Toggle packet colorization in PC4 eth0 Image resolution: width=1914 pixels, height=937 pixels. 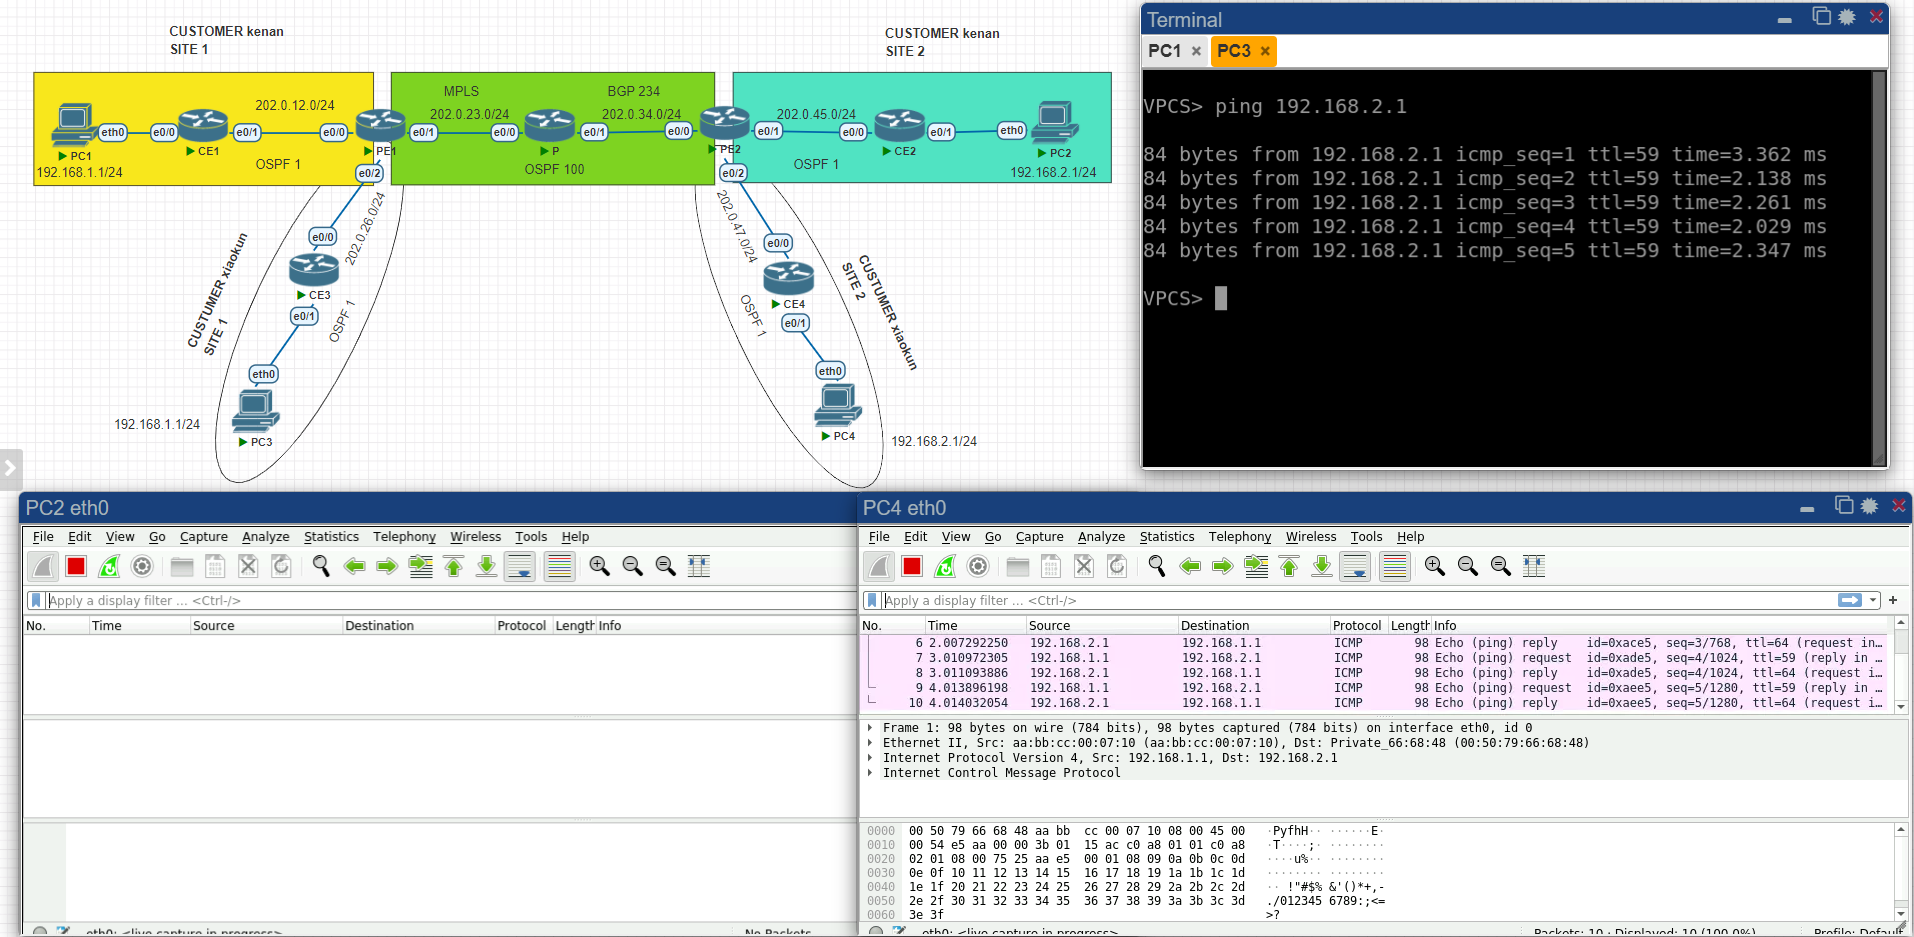[1394, 567]
